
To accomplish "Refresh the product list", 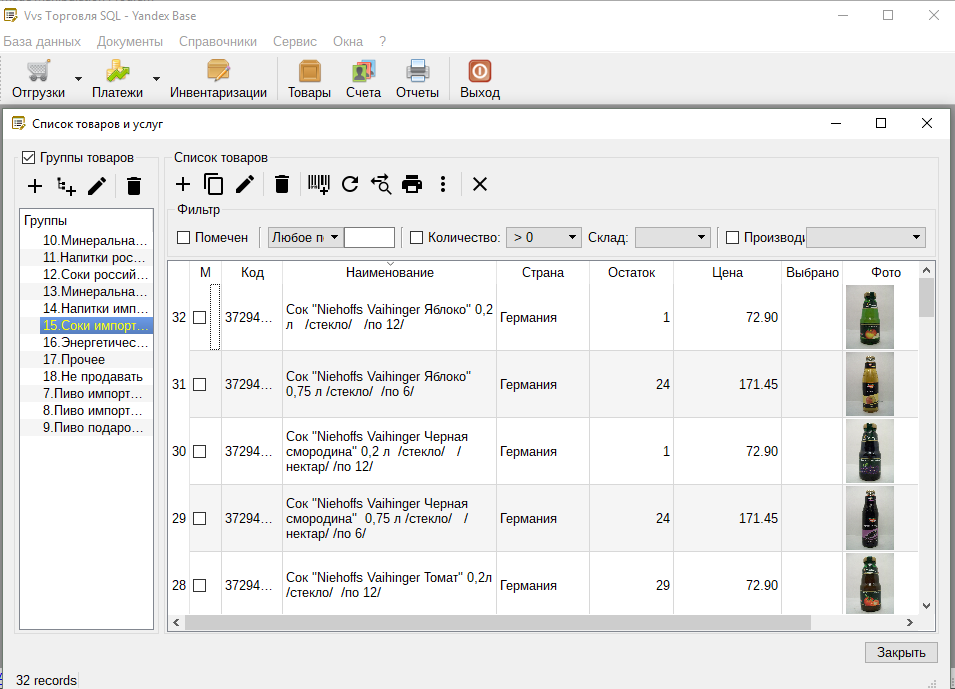I will point(350,184).
